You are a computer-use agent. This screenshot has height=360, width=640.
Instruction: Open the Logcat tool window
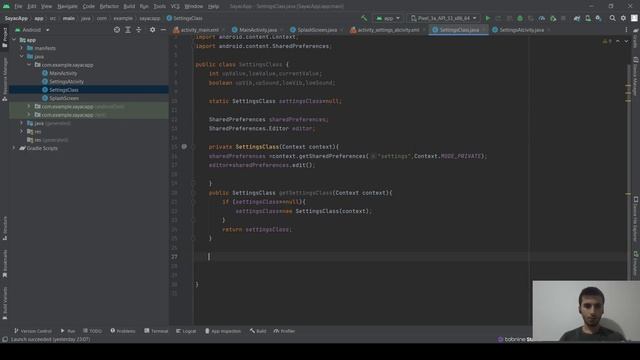click(x=186, y=331)
